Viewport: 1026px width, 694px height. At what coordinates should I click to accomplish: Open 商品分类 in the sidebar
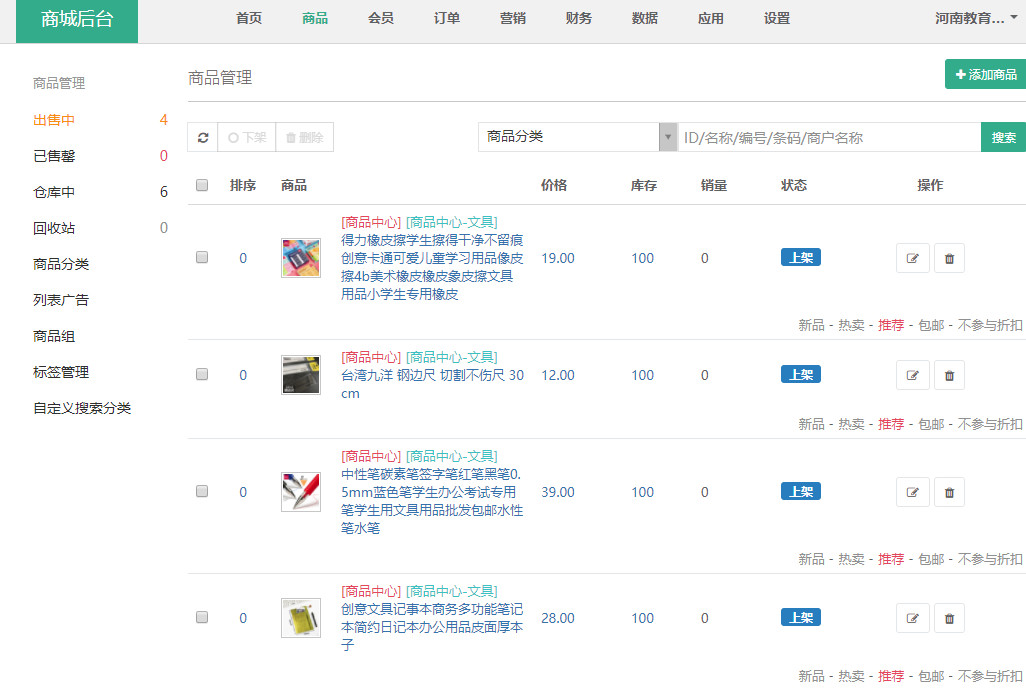click(61, 264)
